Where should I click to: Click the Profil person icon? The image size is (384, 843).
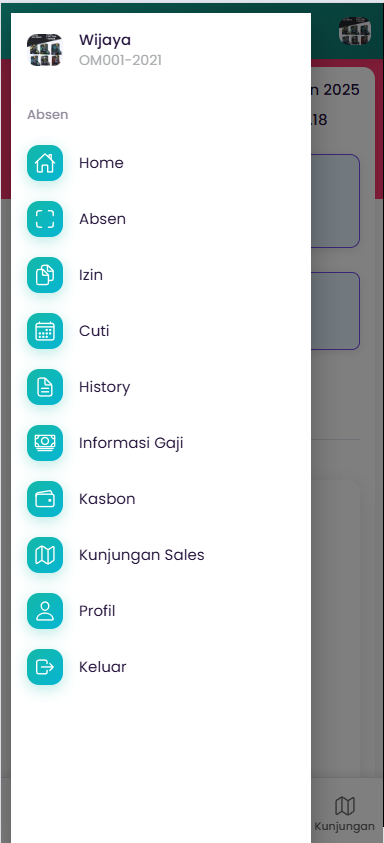[x=45, y=611]
